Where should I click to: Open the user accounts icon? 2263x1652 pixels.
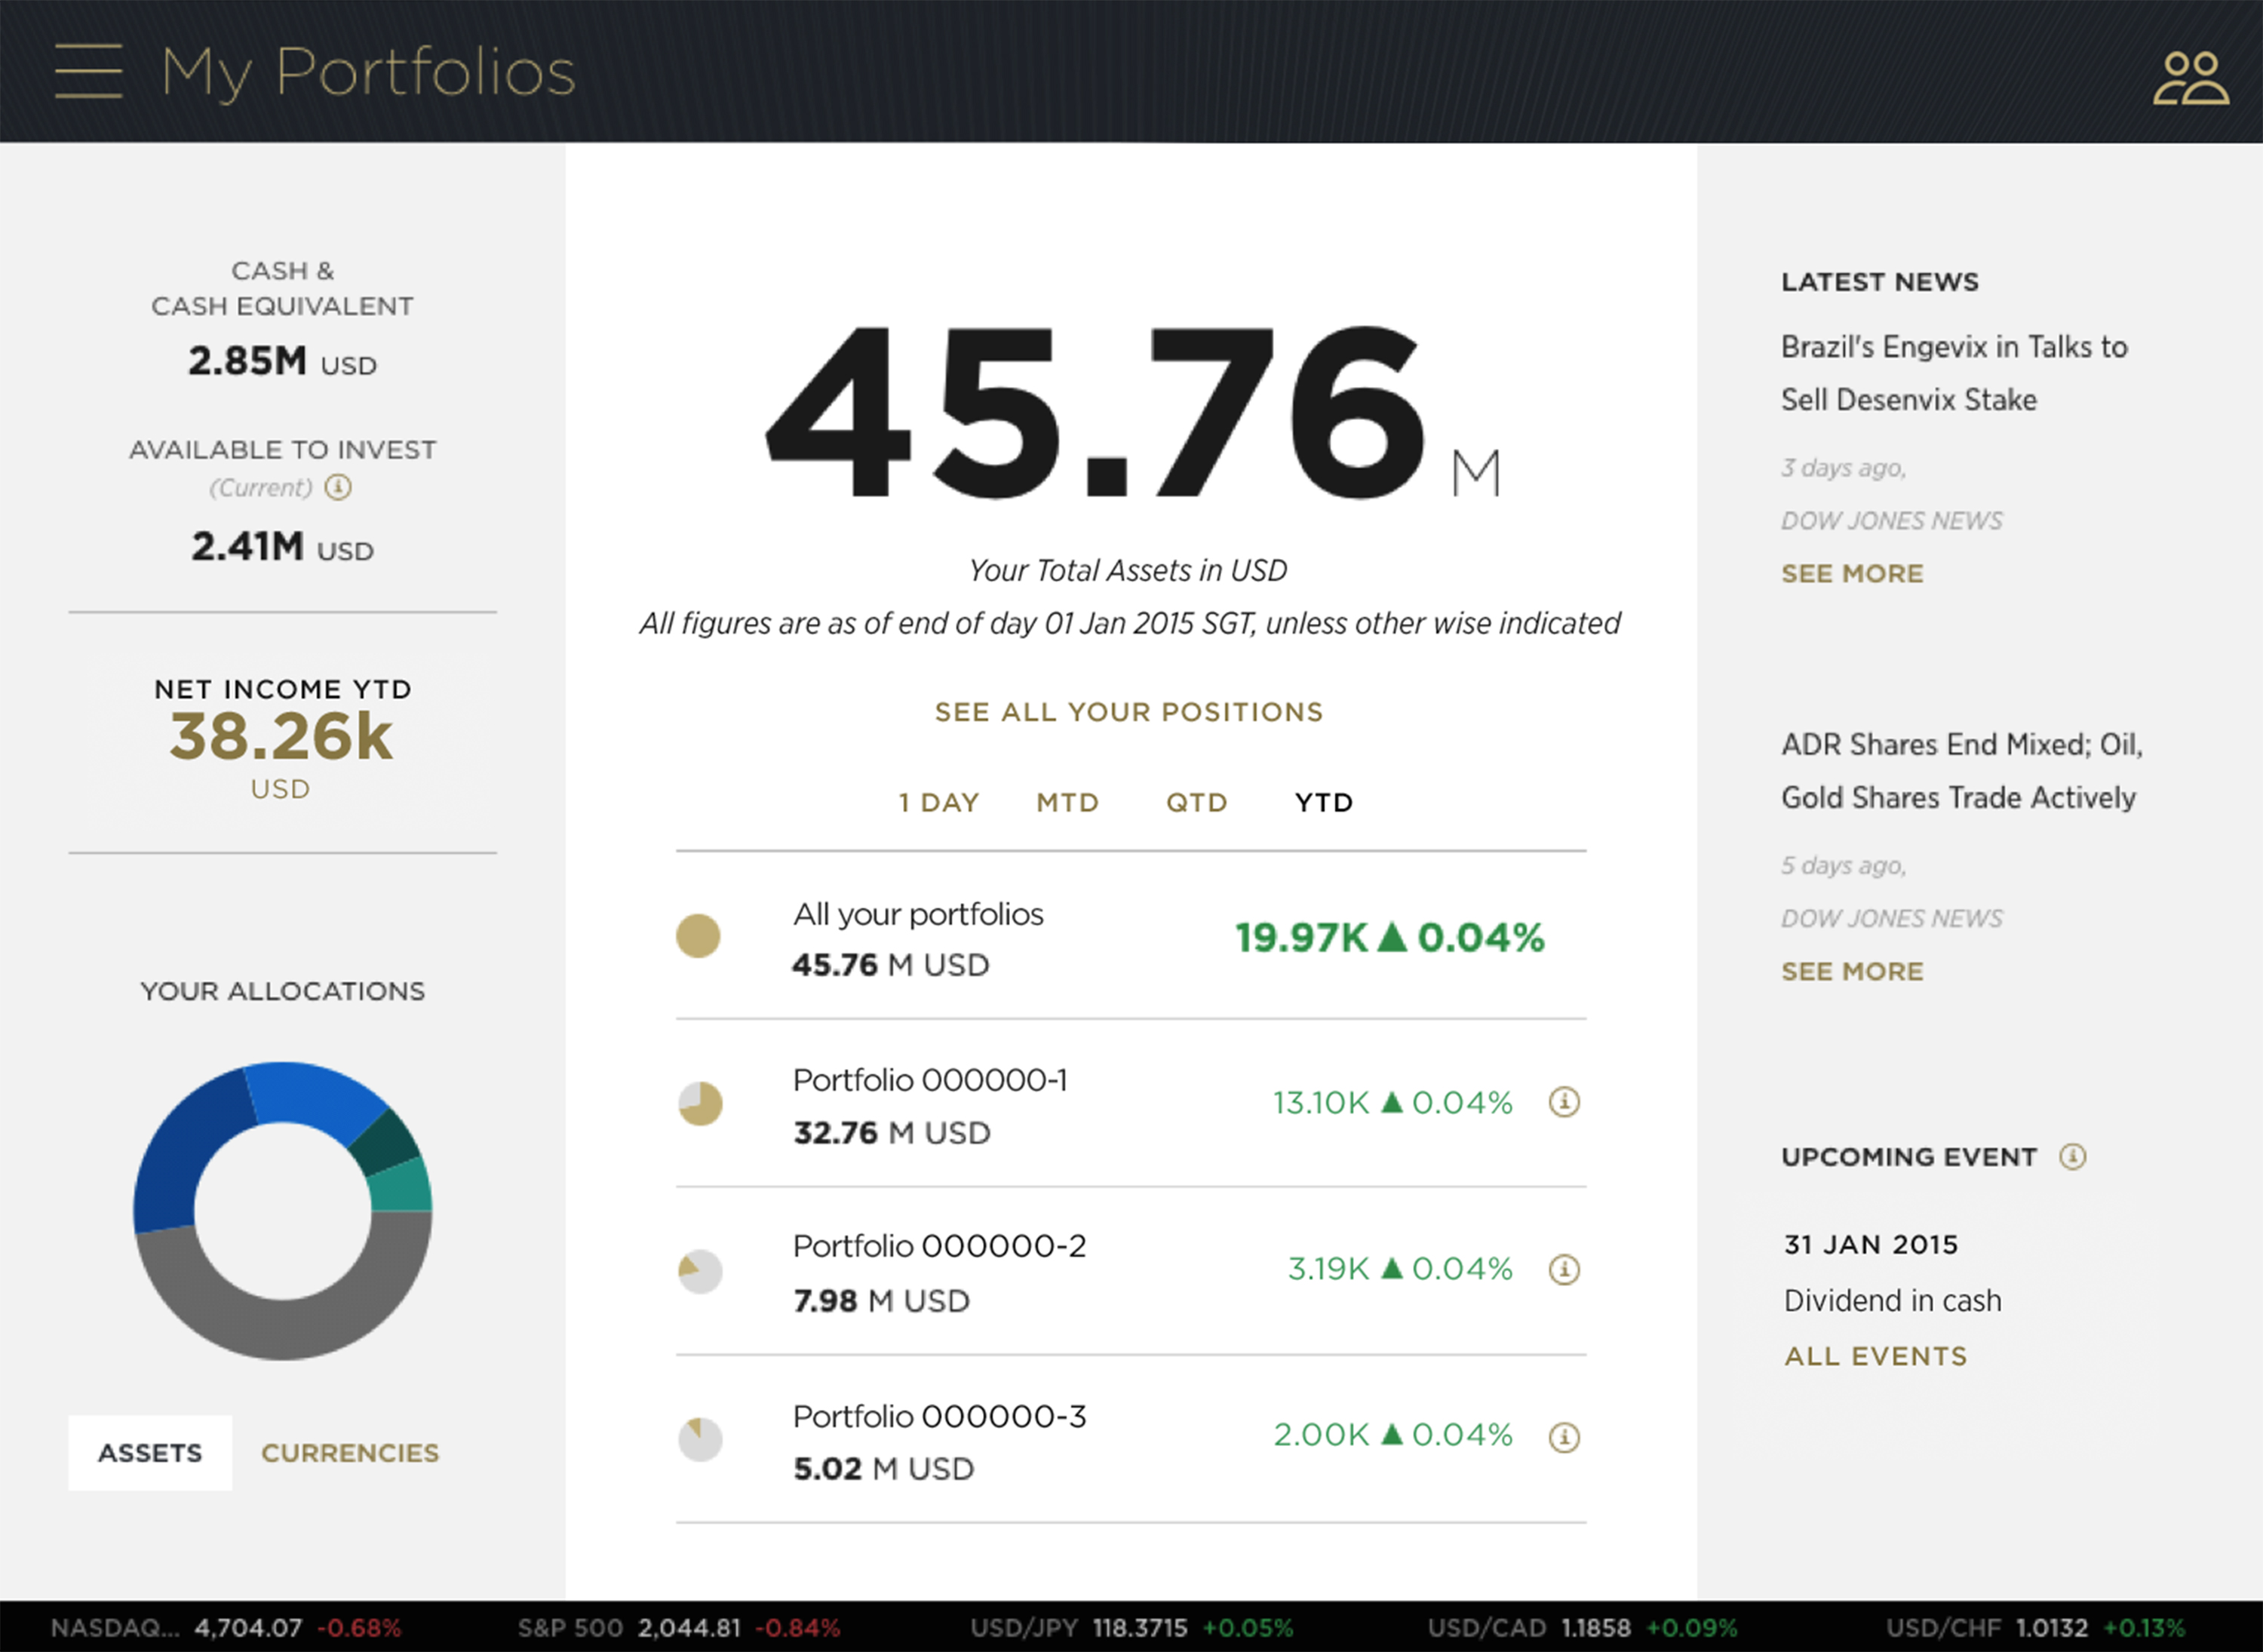point(2190,78)
